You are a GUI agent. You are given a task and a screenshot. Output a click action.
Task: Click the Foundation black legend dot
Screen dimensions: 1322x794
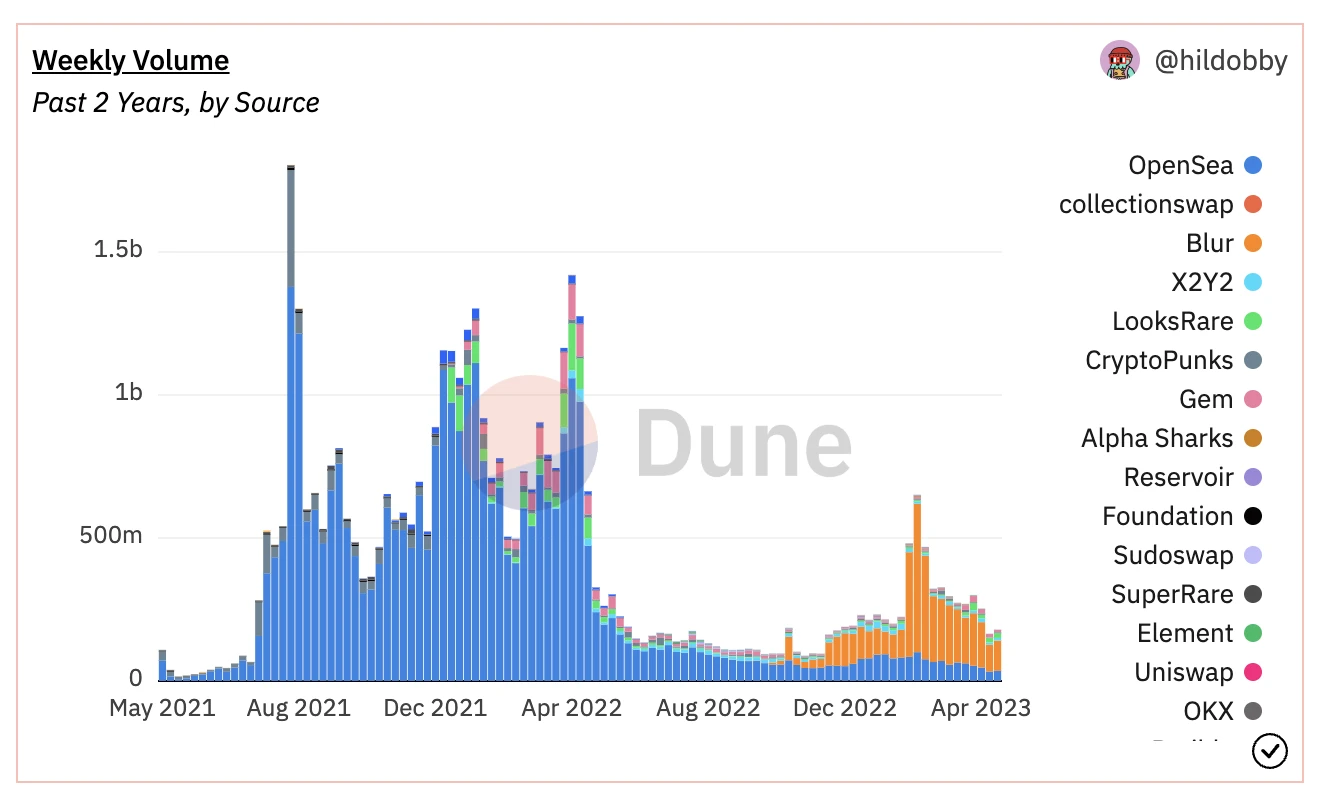tap(1253, 516)
